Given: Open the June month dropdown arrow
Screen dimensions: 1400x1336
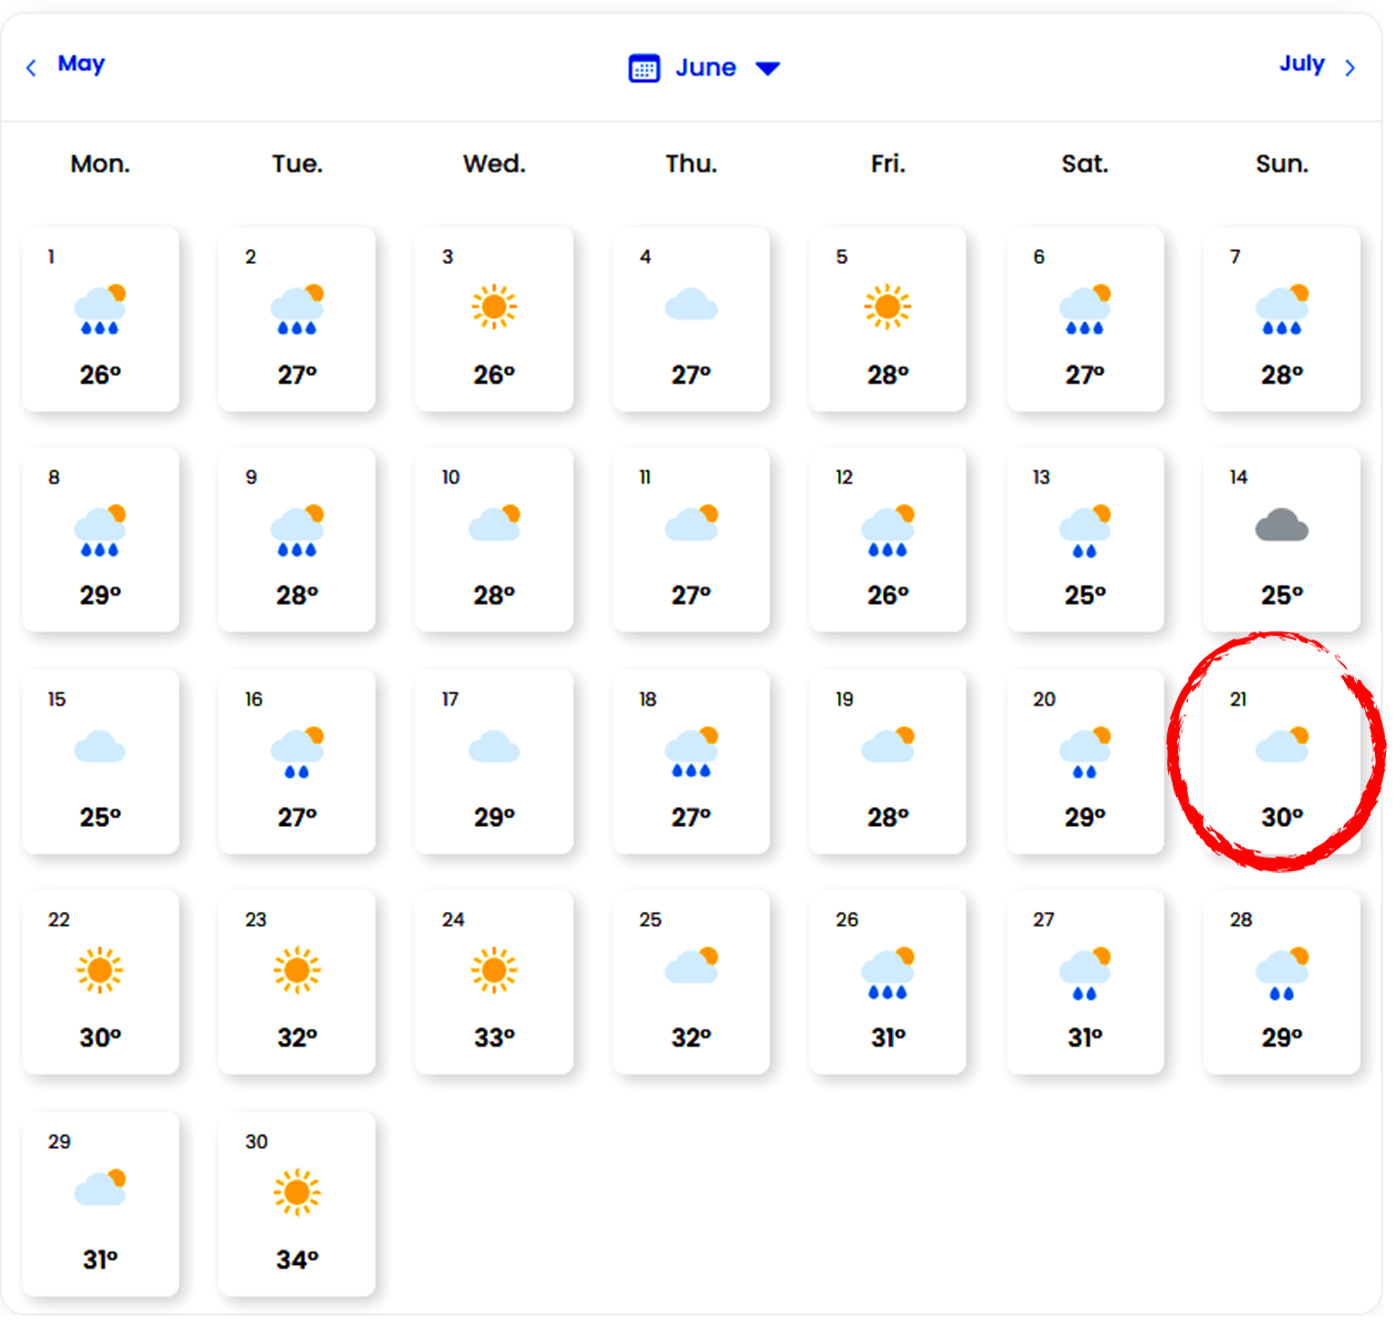Looking at the screenshot, I should click(x=767, y=68).
